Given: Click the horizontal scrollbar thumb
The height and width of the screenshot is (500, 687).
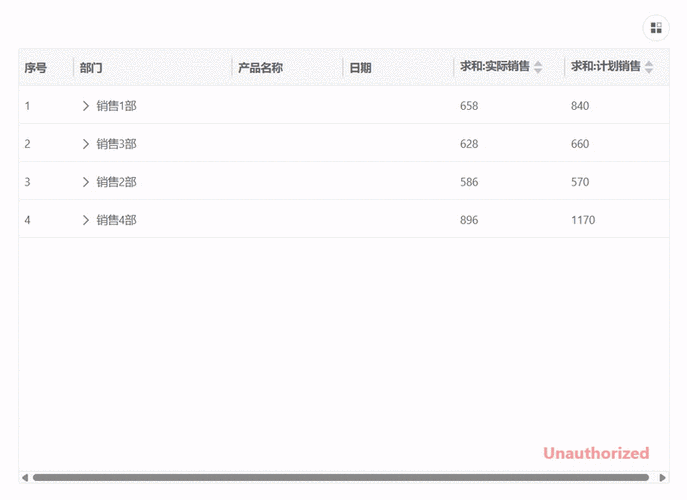Looking at the screenshot, I should 341,478.
